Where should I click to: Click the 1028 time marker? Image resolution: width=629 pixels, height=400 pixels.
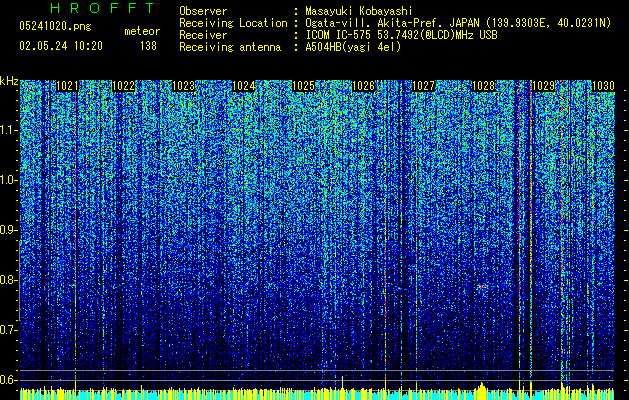484,86
